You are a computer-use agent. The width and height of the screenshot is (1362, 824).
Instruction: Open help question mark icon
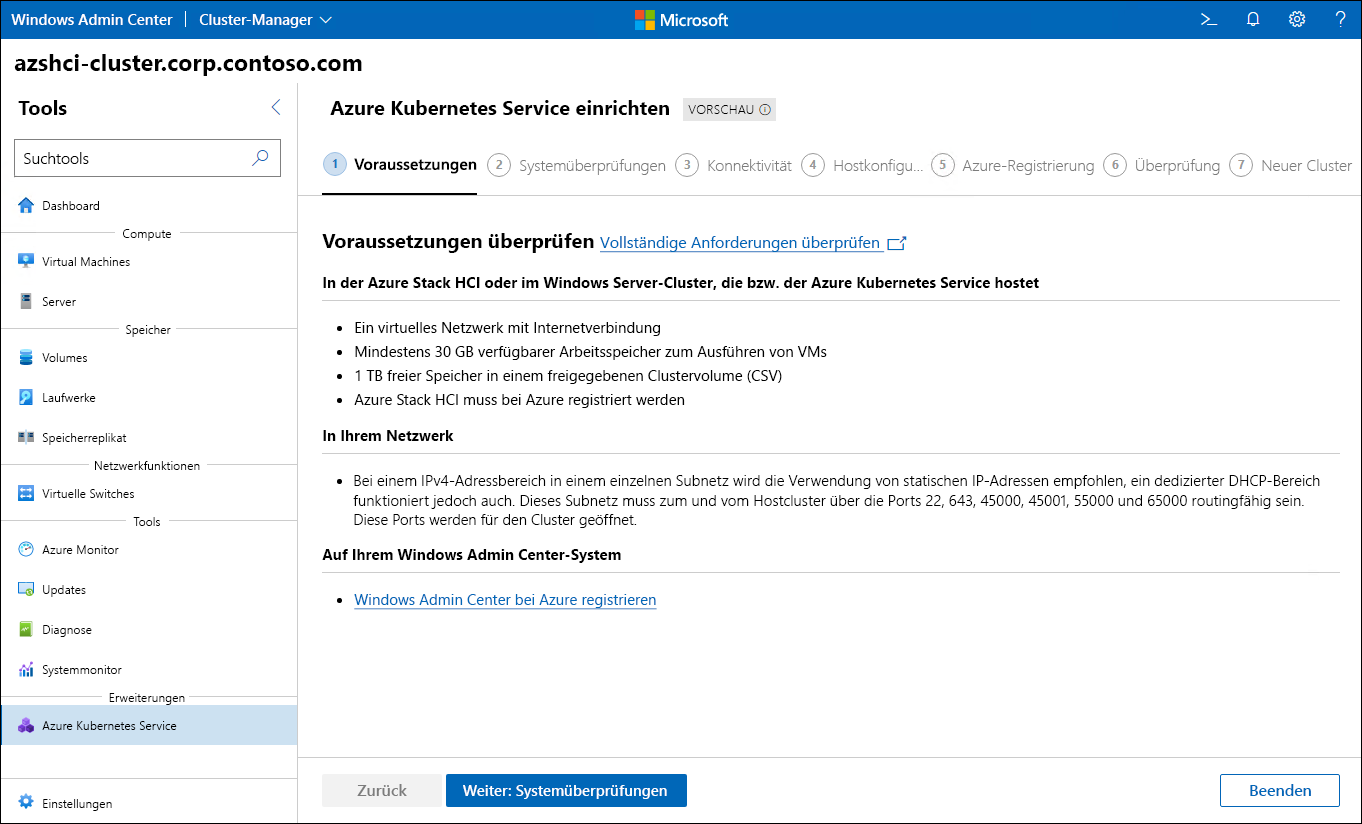point(1340,19)
